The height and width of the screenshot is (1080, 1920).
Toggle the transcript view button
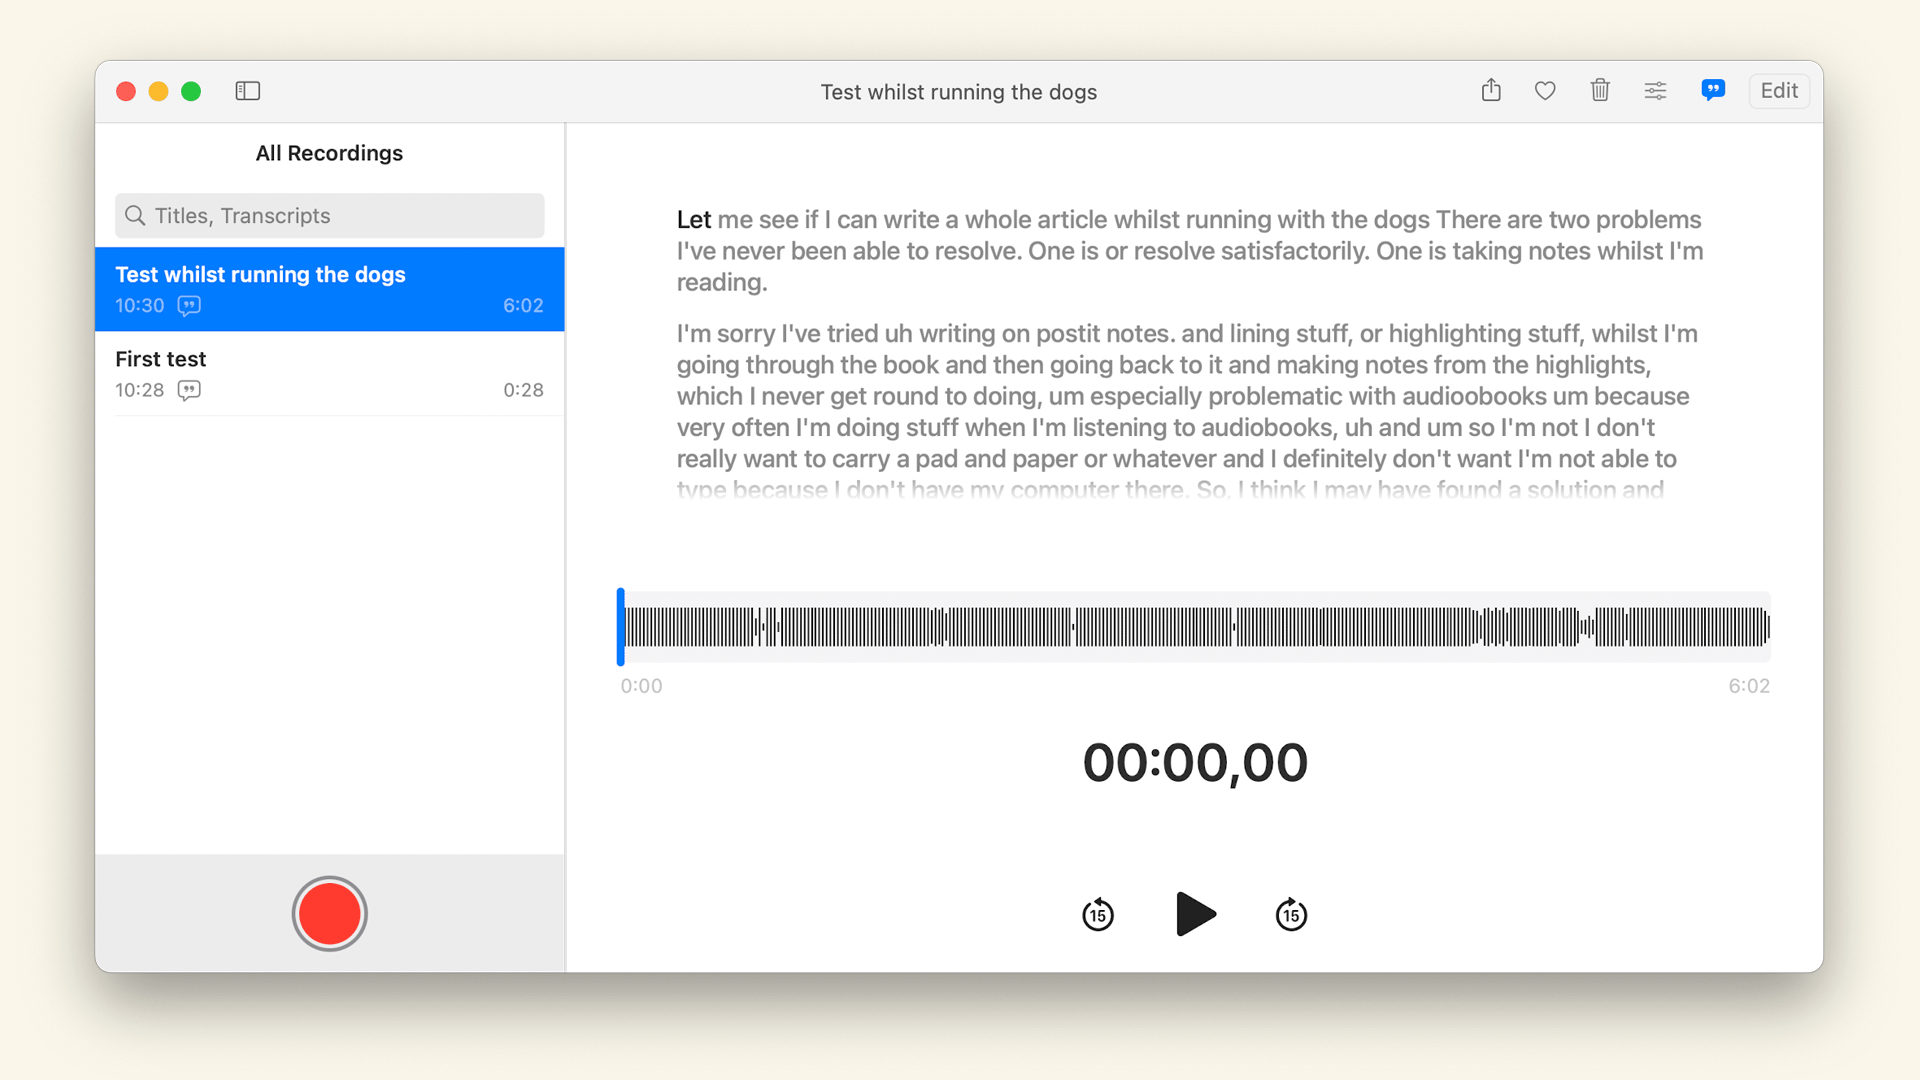(1713, 91)
